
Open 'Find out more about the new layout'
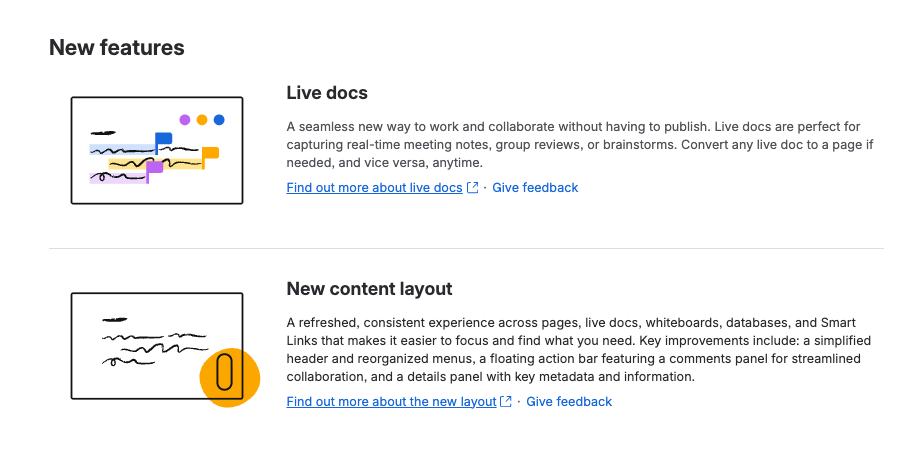click(391, 401)
